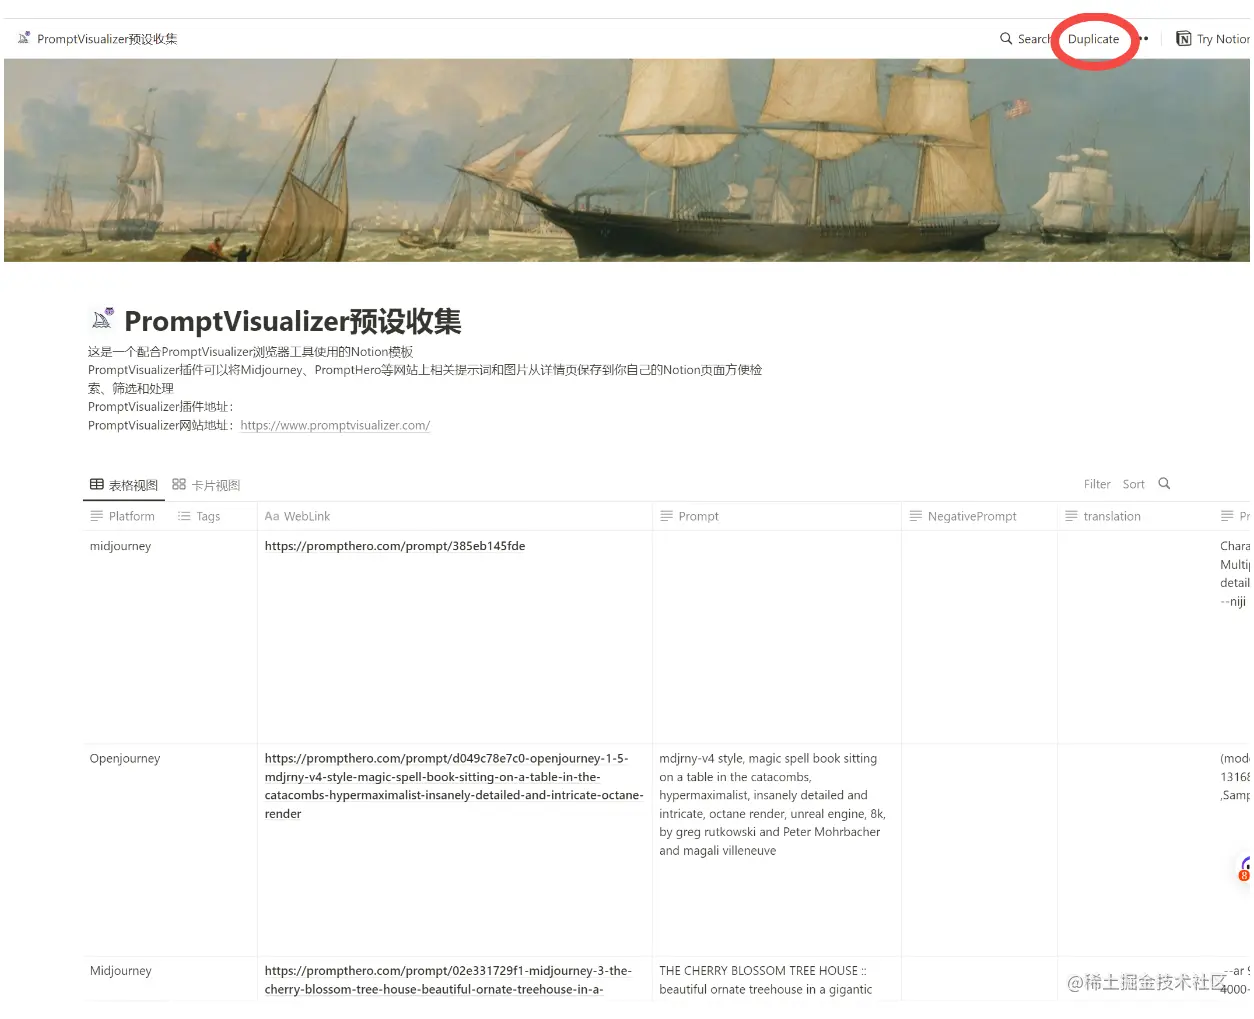
Task: Click the sailboat page icon beside title
Action: pos(102,320)
